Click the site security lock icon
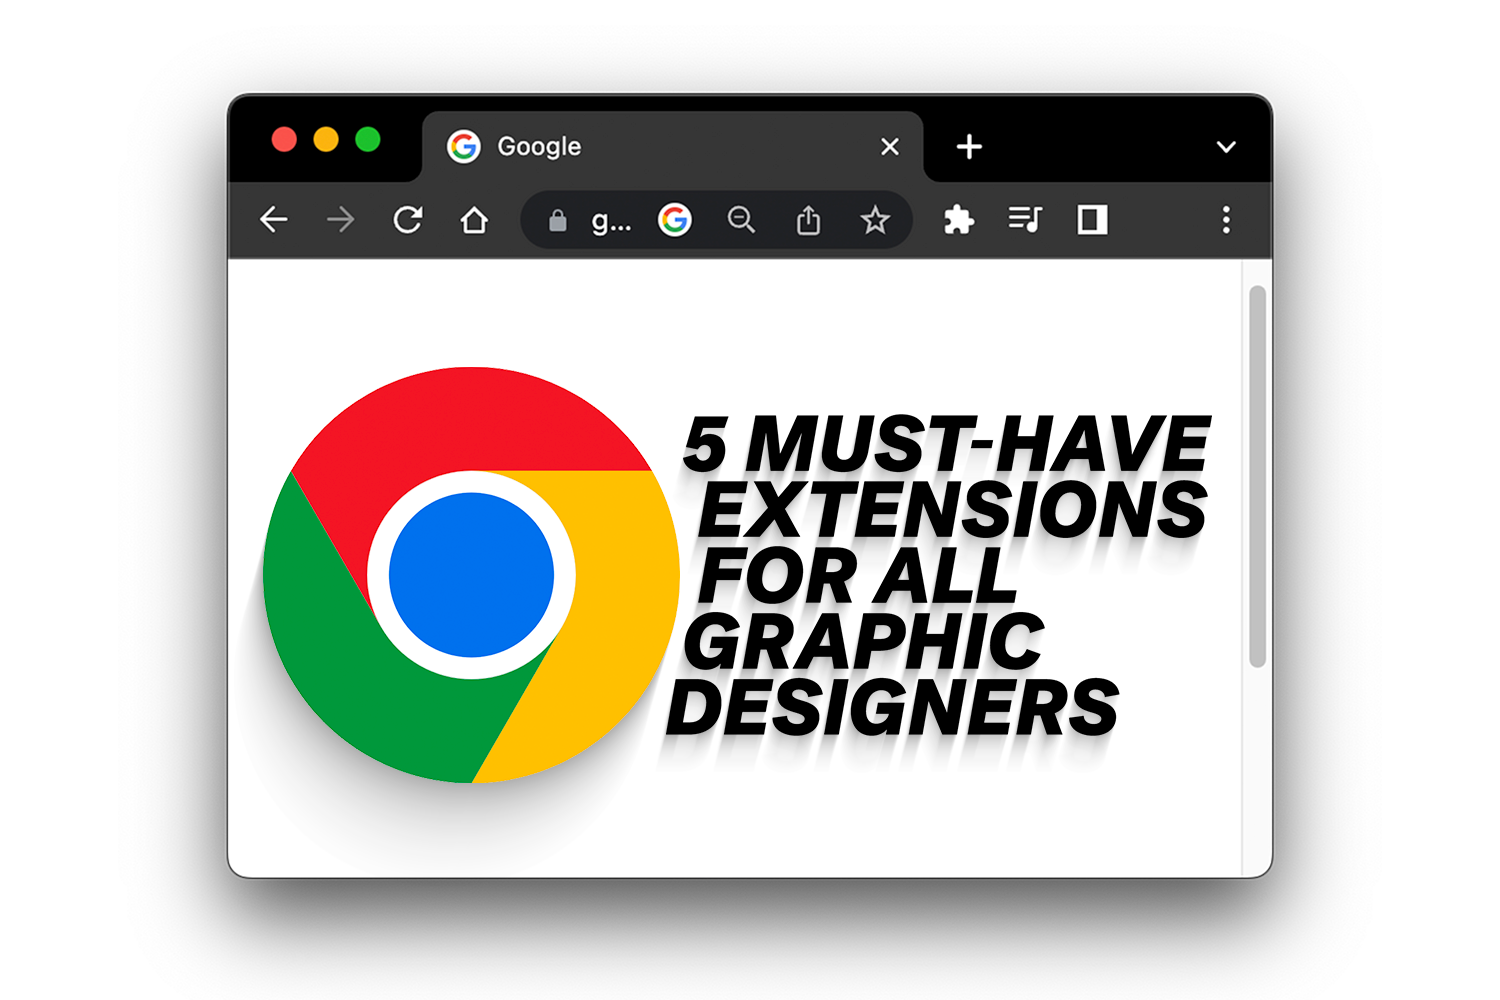 [x=557, y=220]
